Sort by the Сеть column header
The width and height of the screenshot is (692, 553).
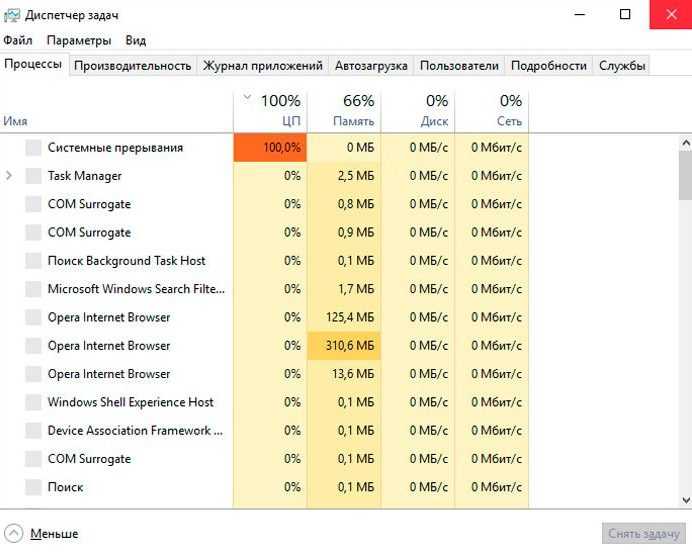492,112
